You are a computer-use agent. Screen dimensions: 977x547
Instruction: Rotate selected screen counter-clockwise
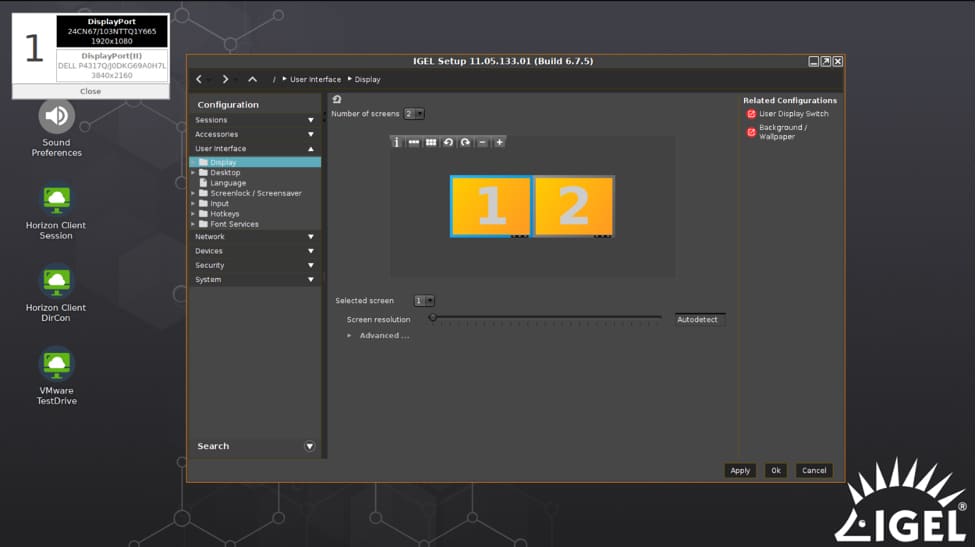[x=448, y=143]
